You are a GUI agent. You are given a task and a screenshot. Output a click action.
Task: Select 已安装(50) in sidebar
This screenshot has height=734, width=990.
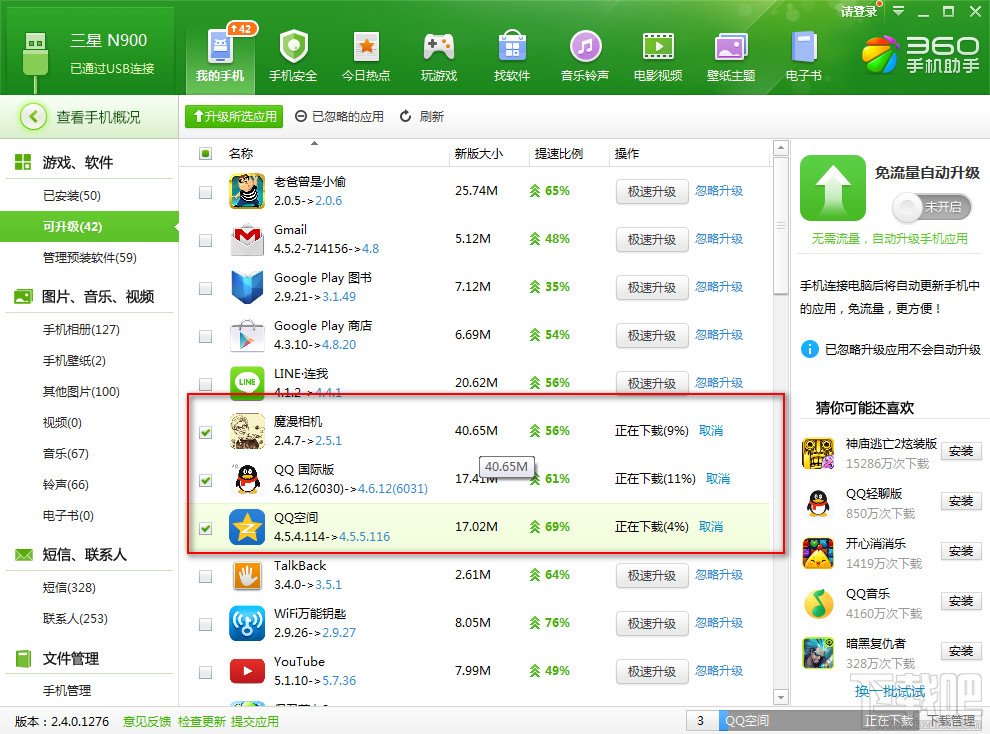72,196
